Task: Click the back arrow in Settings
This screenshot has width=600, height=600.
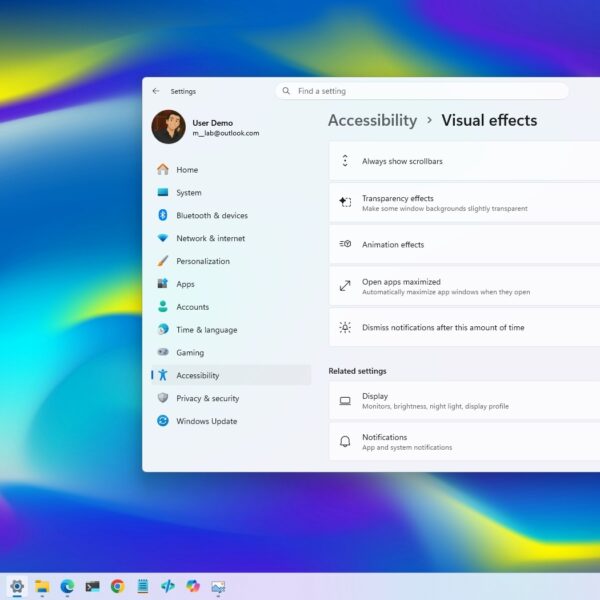Action: [156, 91]
